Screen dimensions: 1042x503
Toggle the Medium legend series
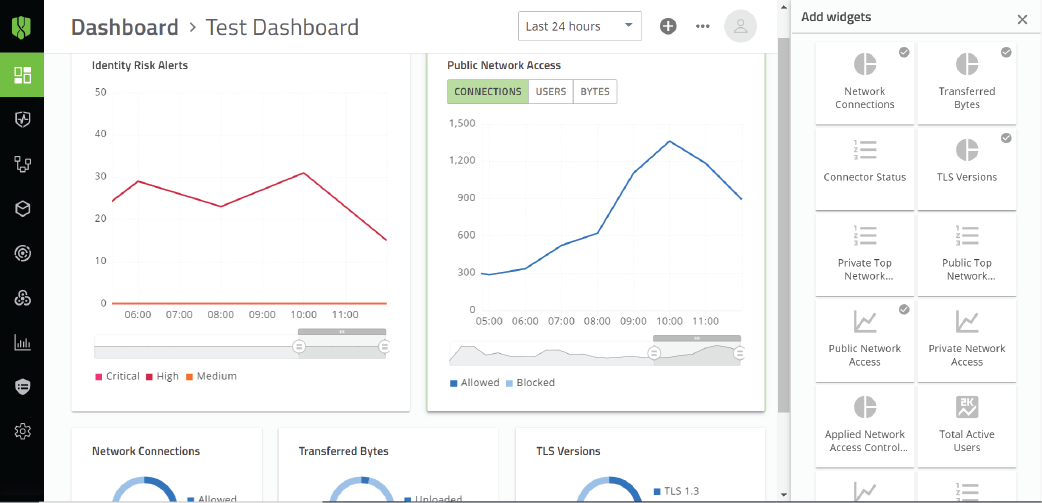pos(211,376)
